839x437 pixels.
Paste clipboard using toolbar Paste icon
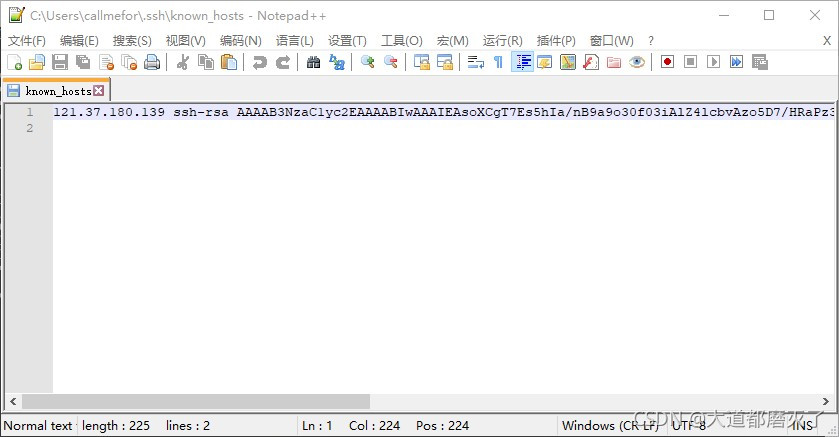coord(229,63)
